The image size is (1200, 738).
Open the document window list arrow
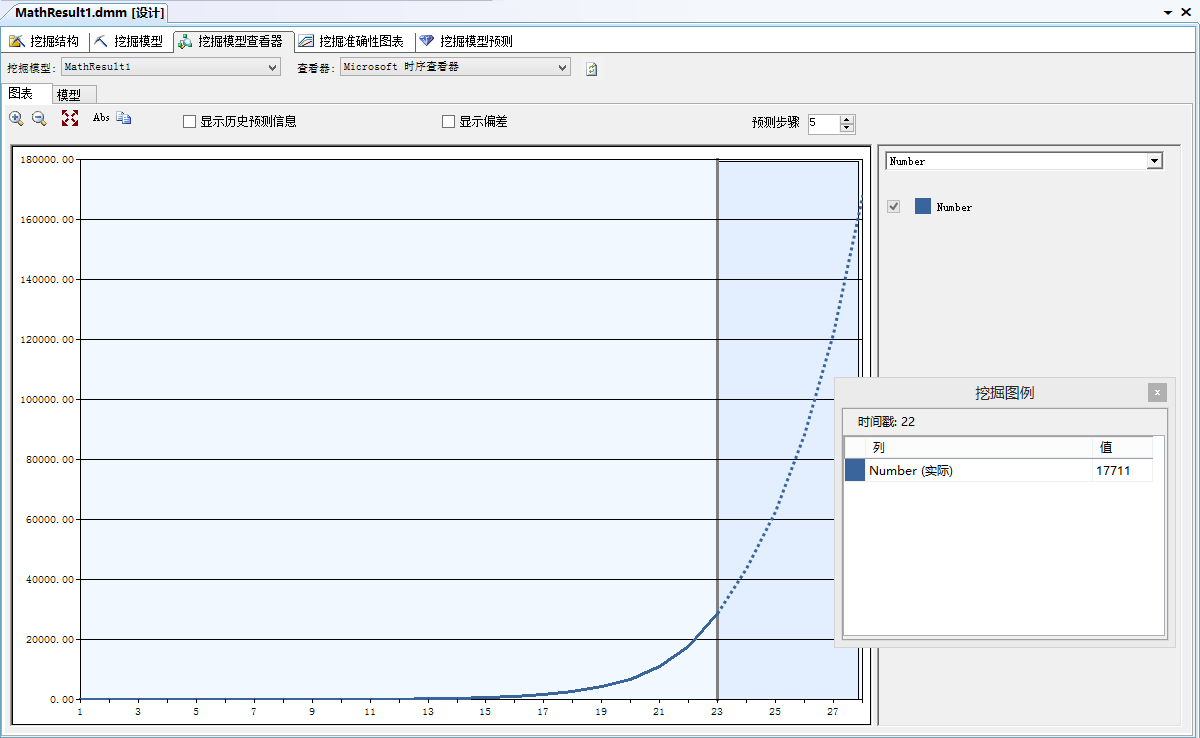[x=1168, y=12]
